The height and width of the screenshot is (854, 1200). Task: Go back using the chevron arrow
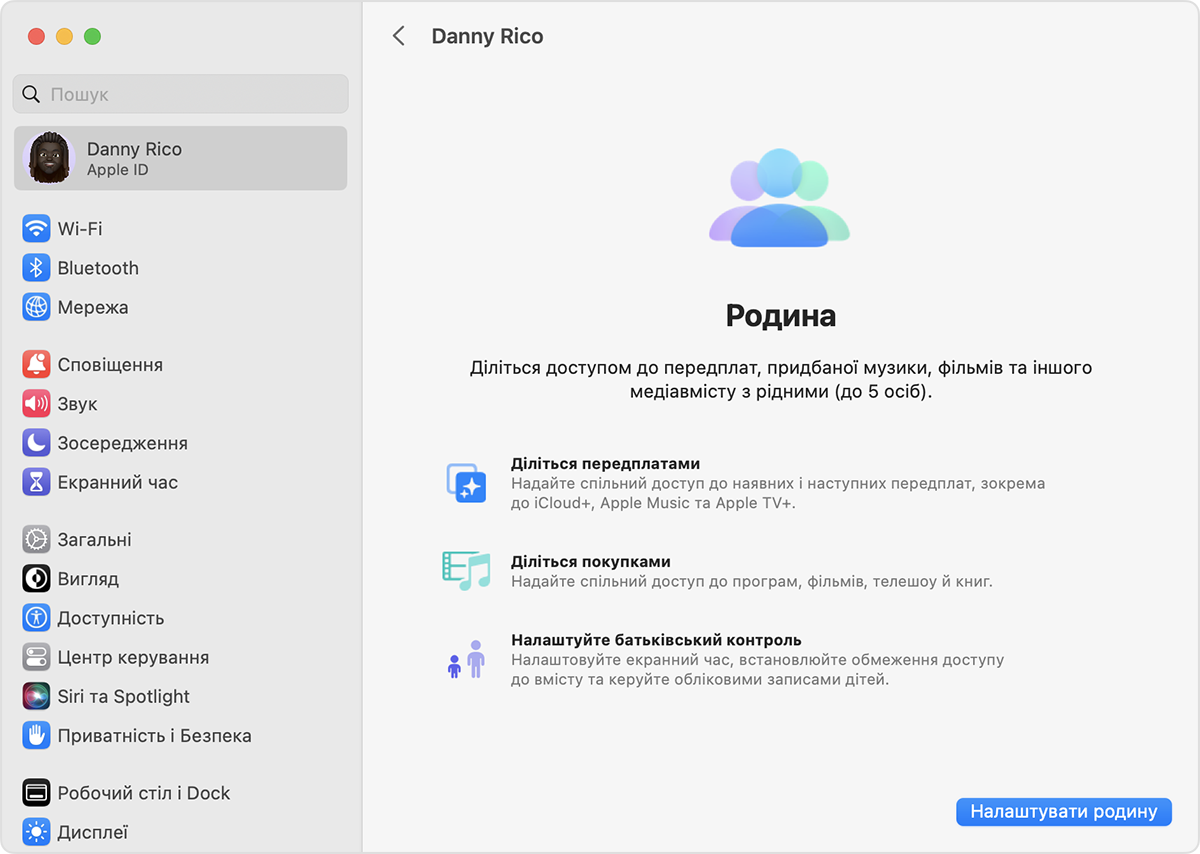[x=399, y=35]
